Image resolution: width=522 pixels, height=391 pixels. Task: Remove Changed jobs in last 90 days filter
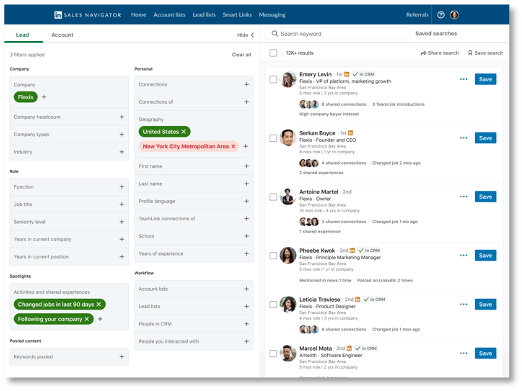(x=99, y=304)
